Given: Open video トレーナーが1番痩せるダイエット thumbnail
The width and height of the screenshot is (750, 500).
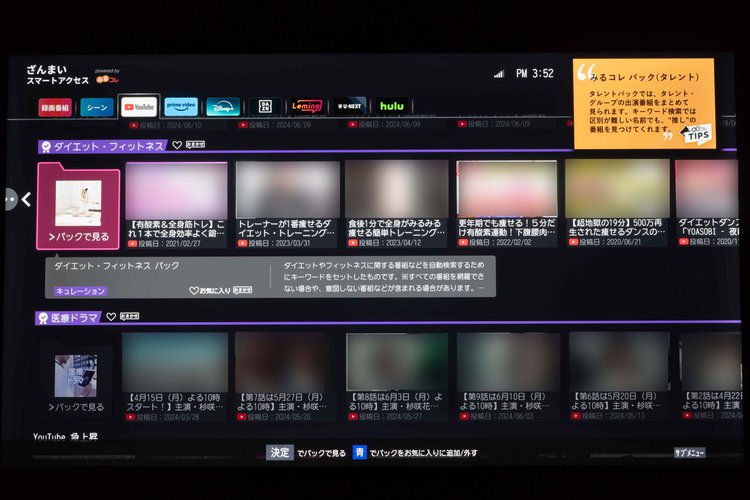Looking at the screenshot, I should [x=288, y=189].
